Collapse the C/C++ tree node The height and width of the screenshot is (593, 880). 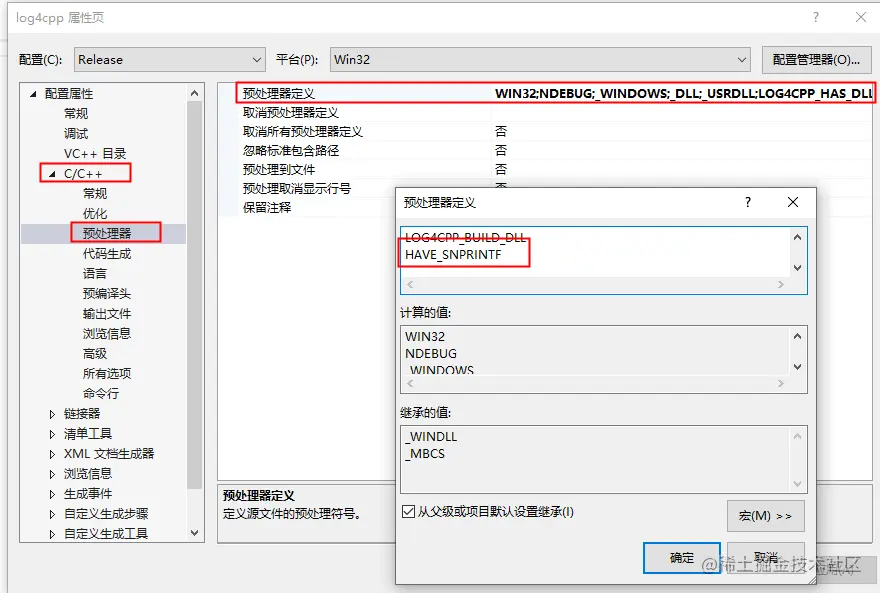52,174
